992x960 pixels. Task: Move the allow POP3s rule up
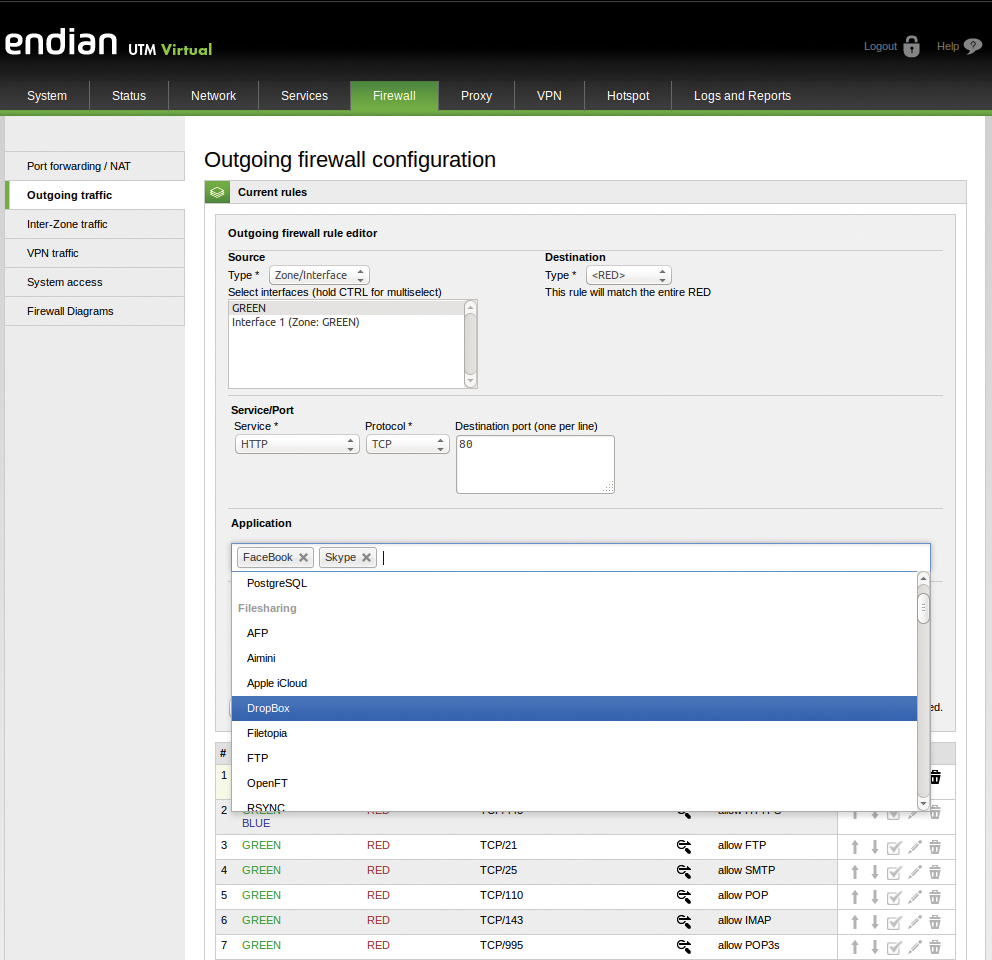click(855, 947)
